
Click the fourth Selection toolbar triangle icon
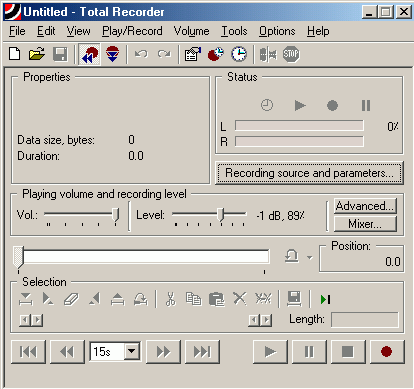pyautogui.click(x=95, y=299)
